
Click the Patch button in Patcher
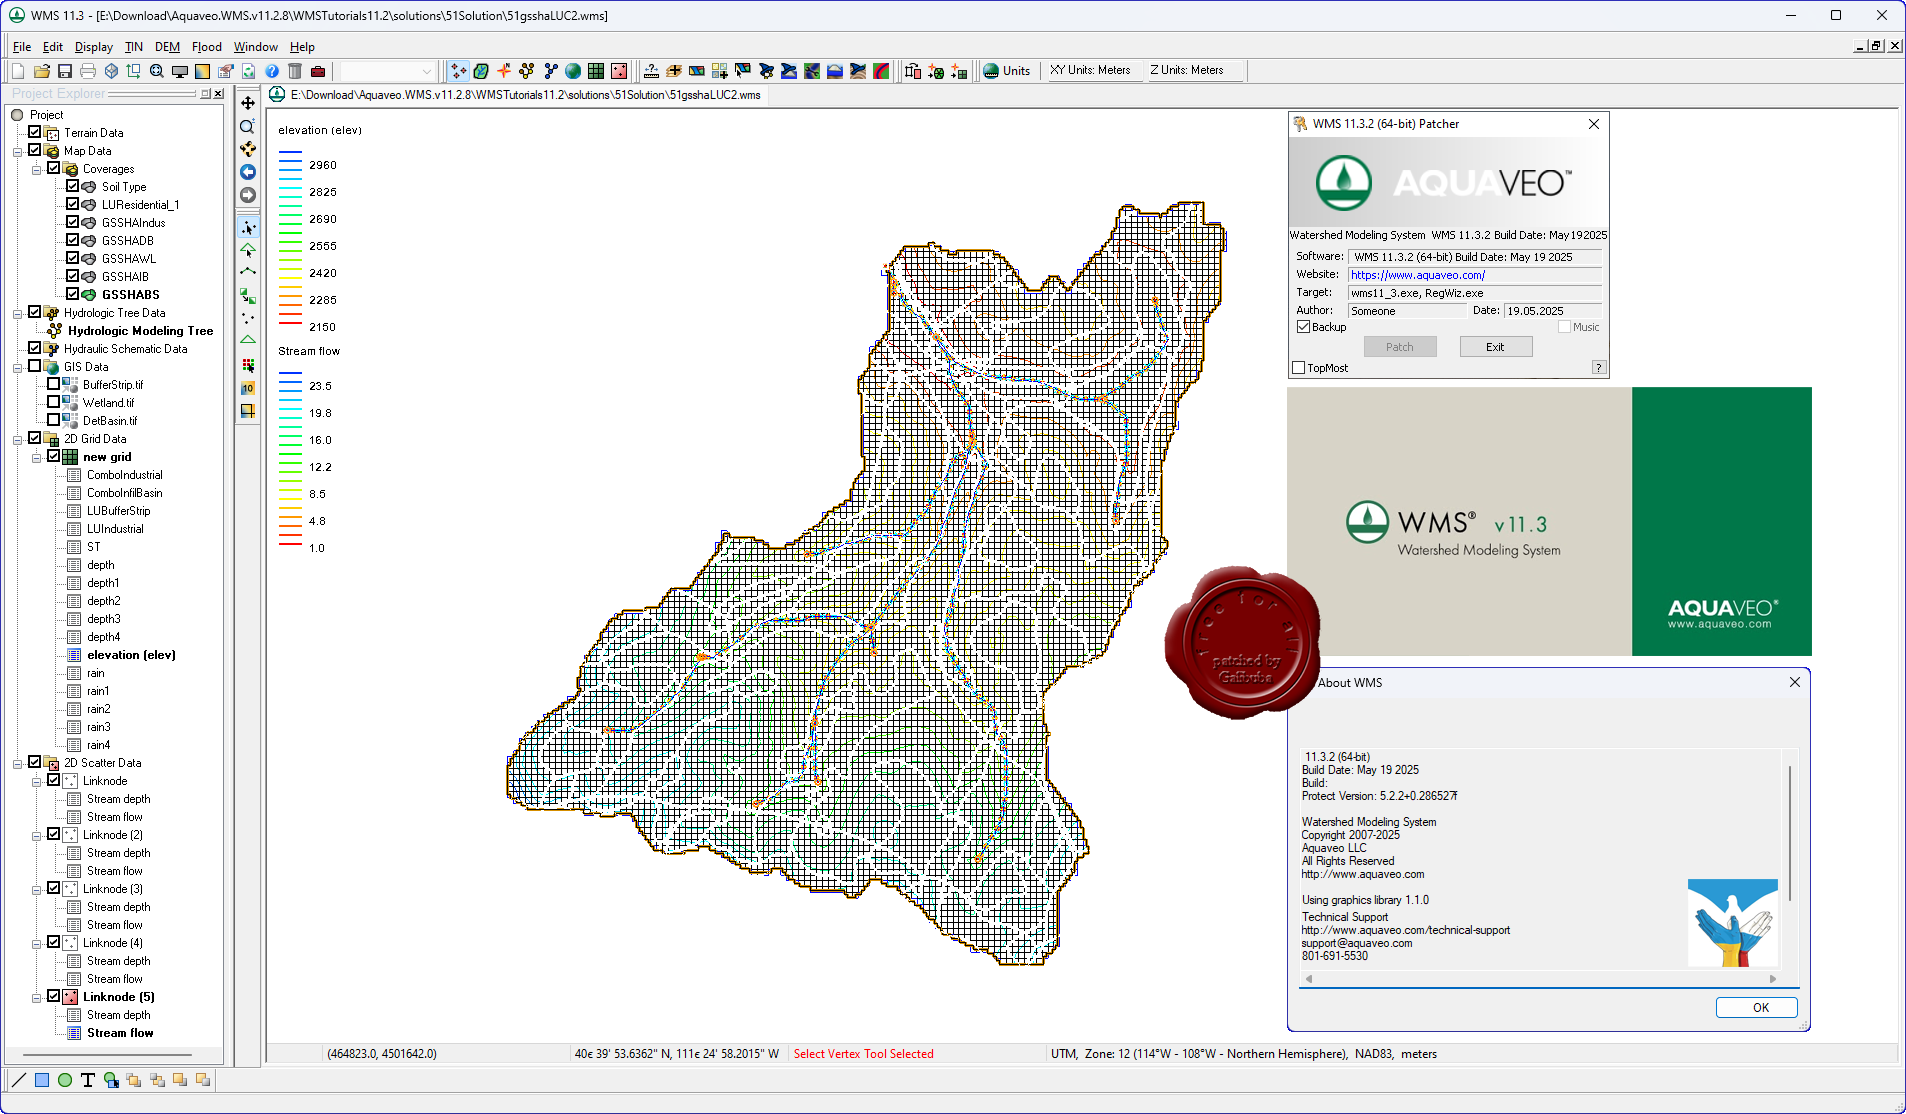[1400, 347]
